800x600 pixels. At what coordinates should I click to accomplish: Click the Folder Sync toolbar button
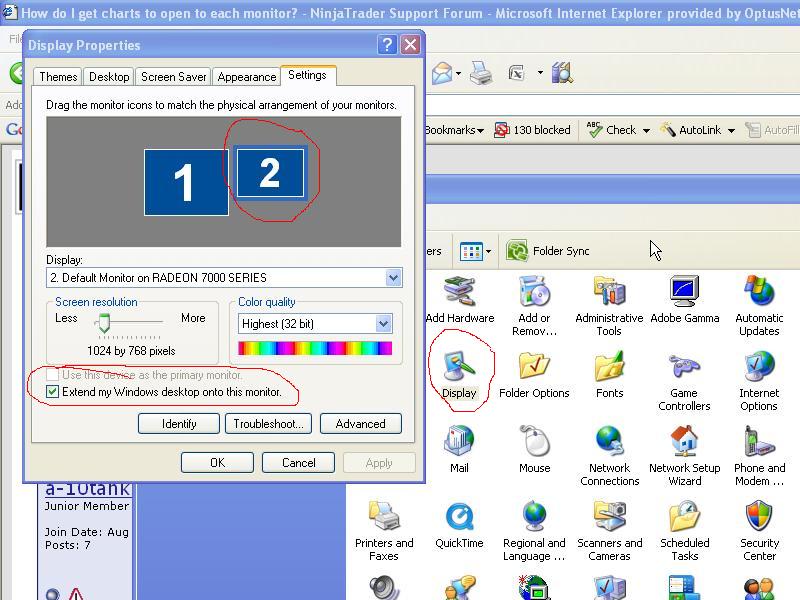[547, 251]
